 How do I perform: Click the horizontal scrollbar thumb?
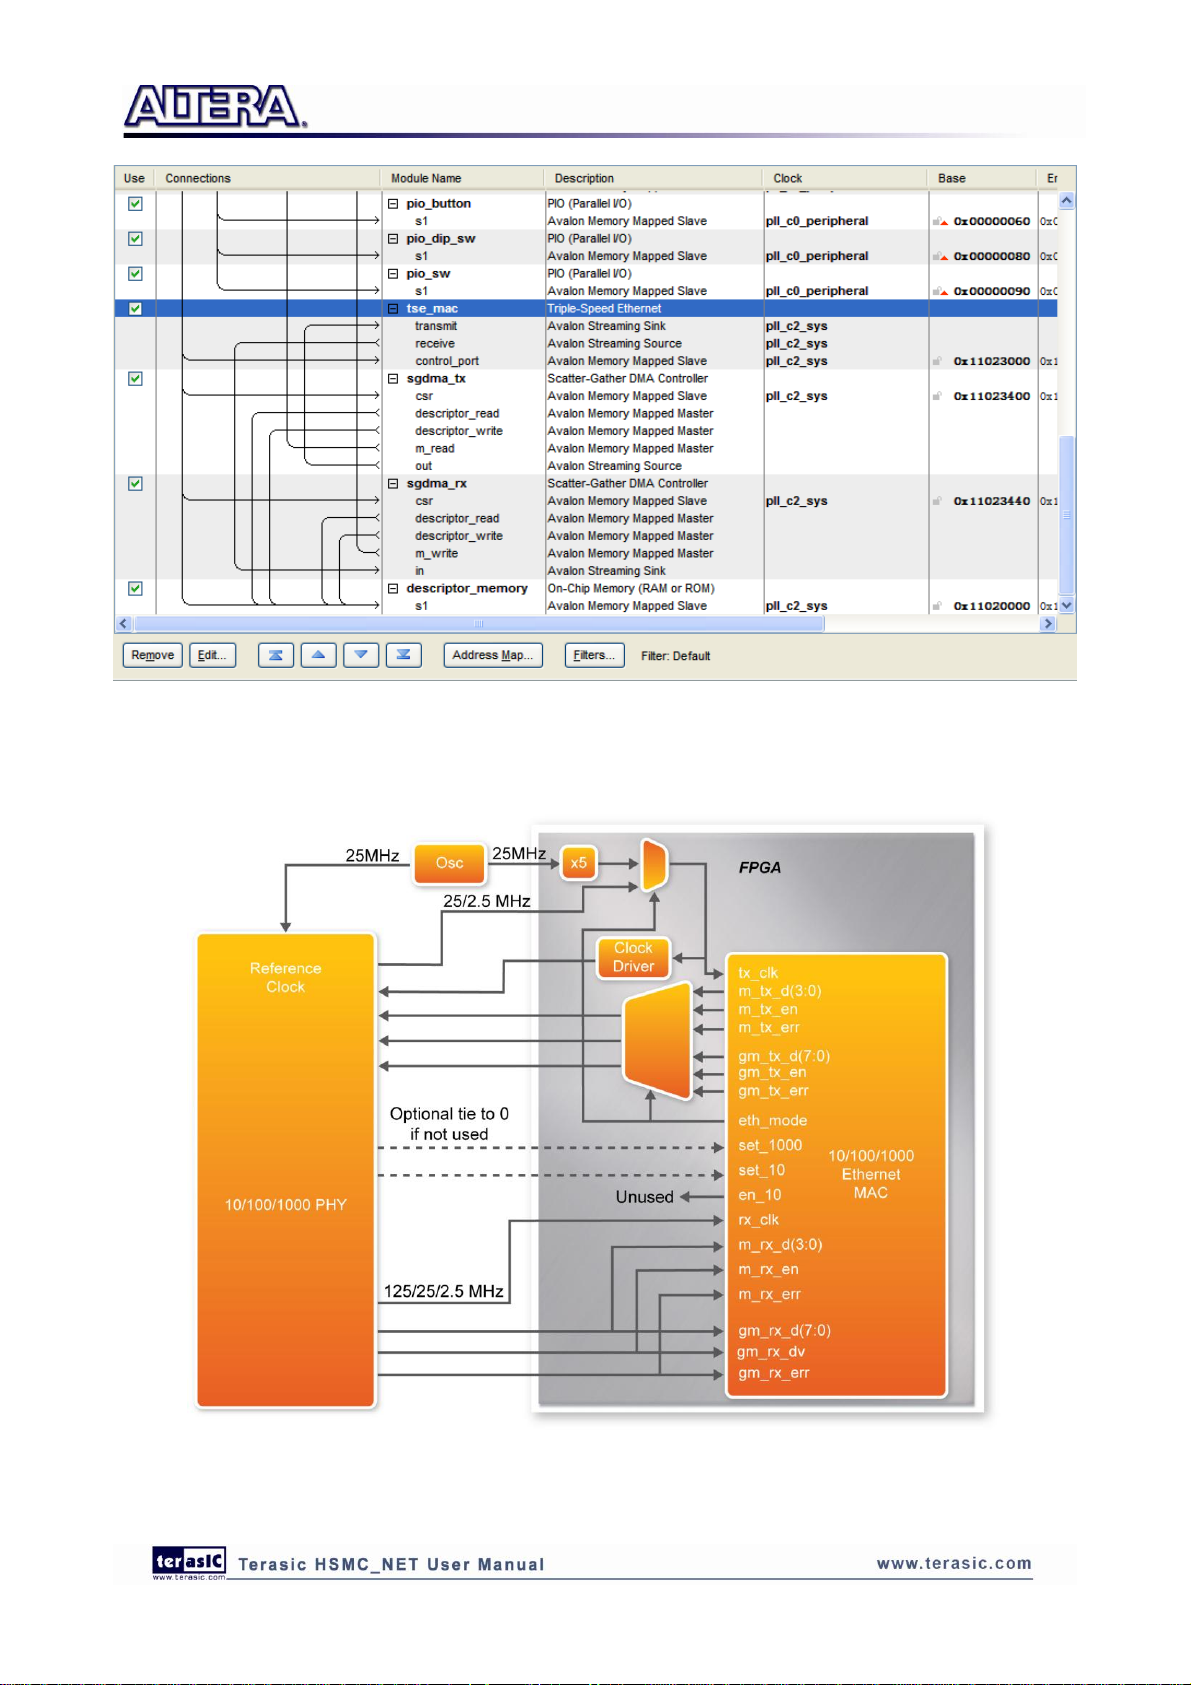coord(480,624)
